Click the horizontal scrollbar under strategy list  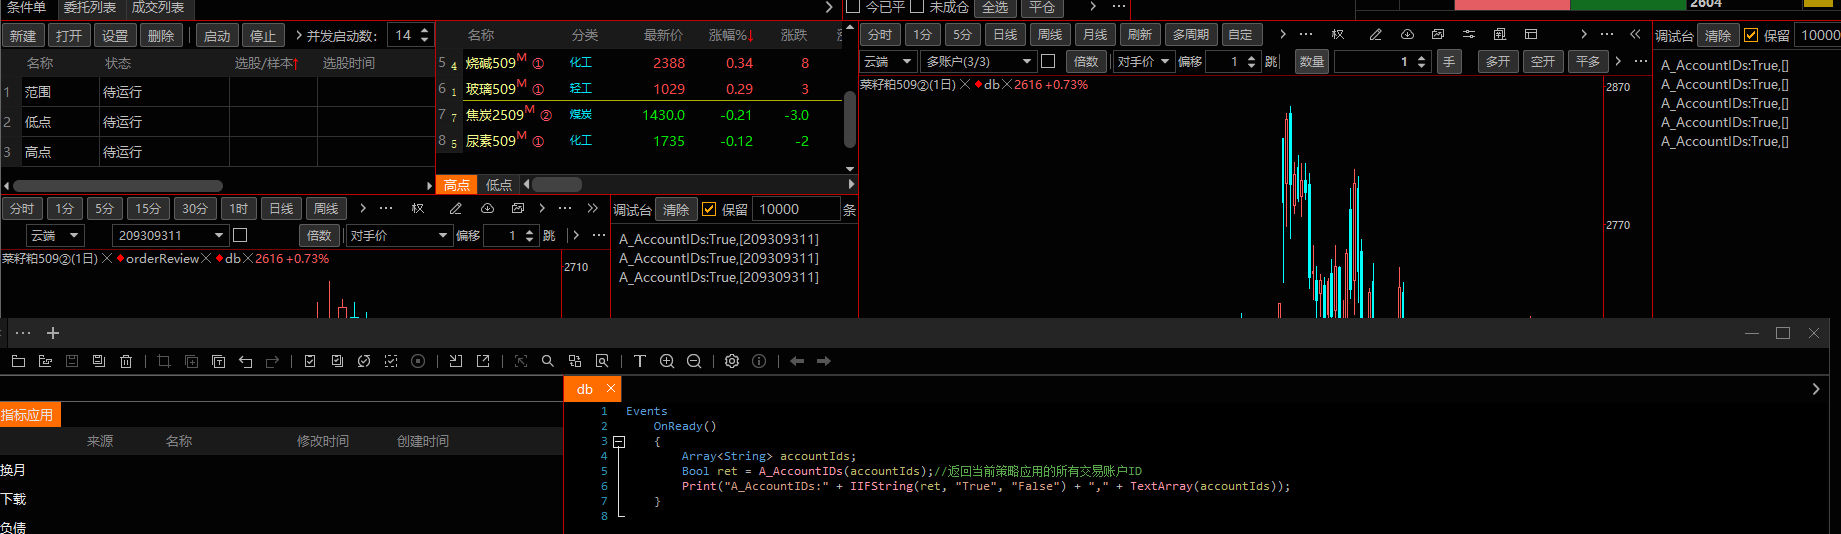point(117,185)
